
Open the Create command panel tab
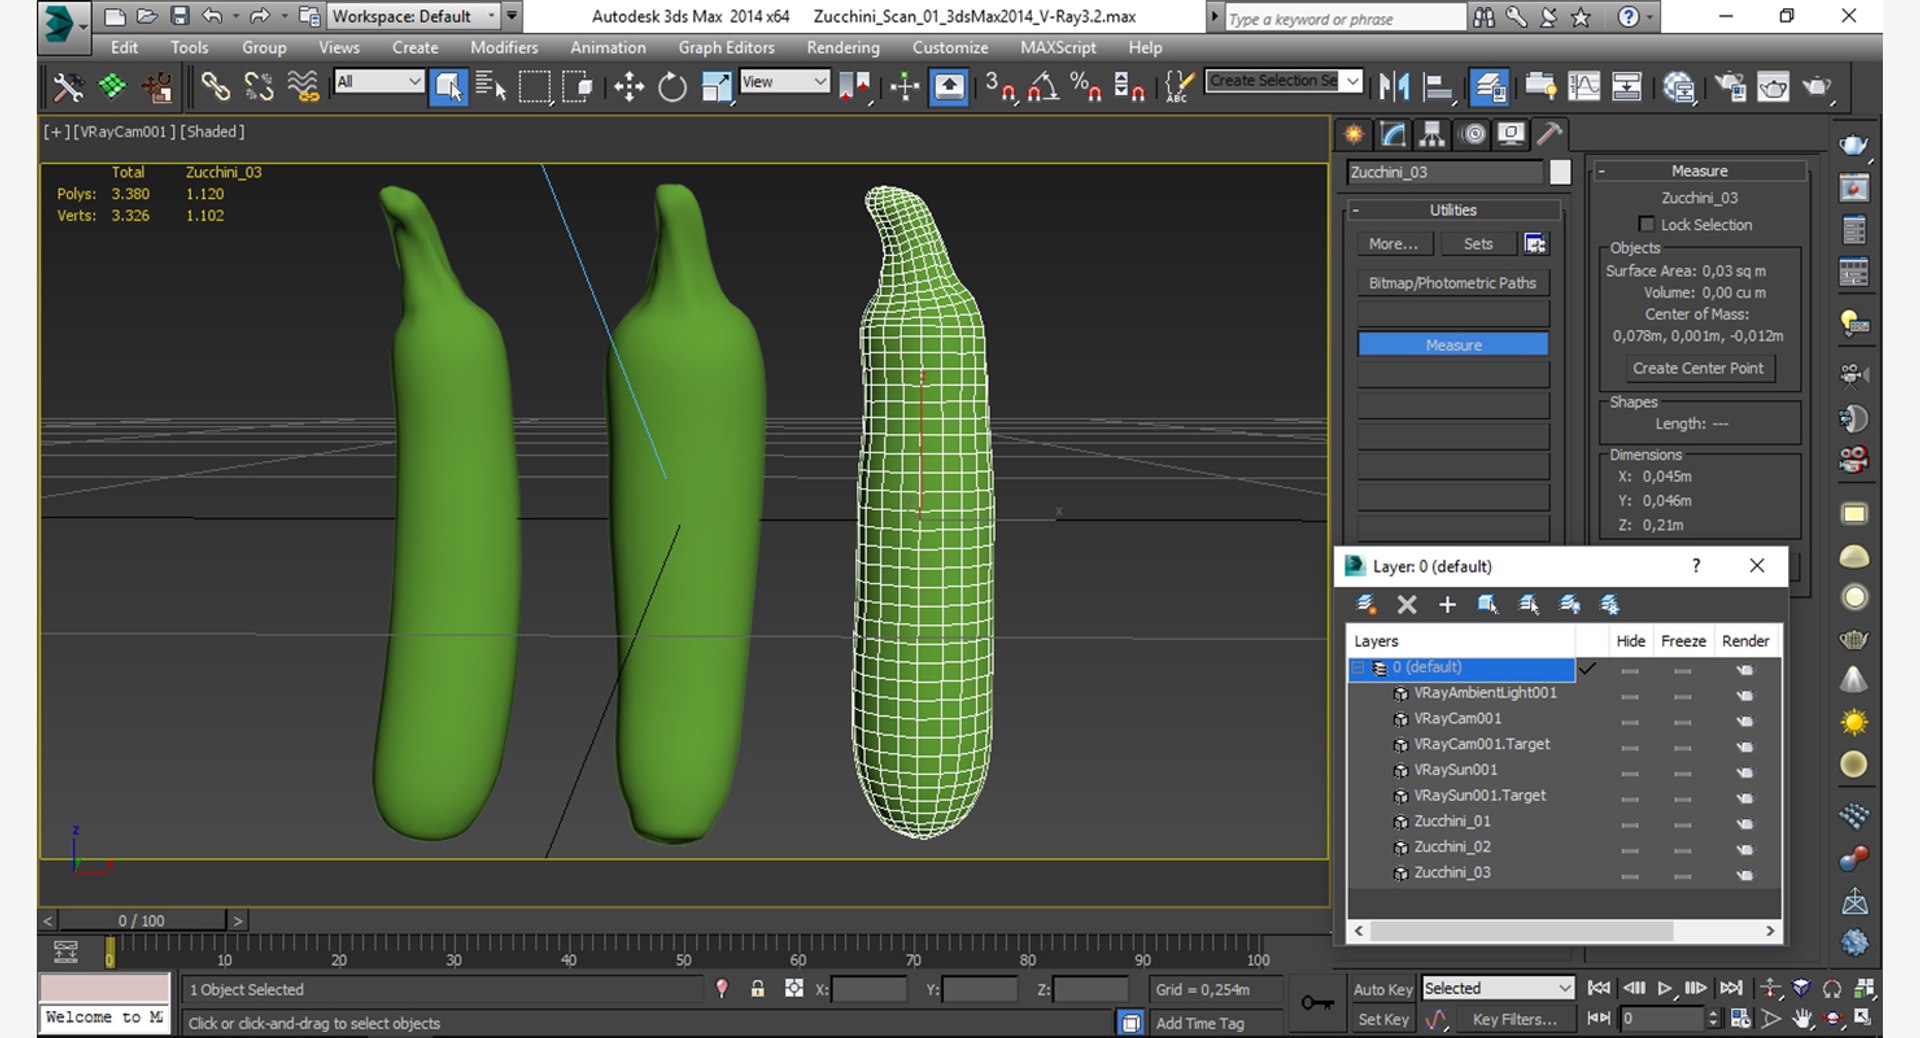(x=1354, y=134)
